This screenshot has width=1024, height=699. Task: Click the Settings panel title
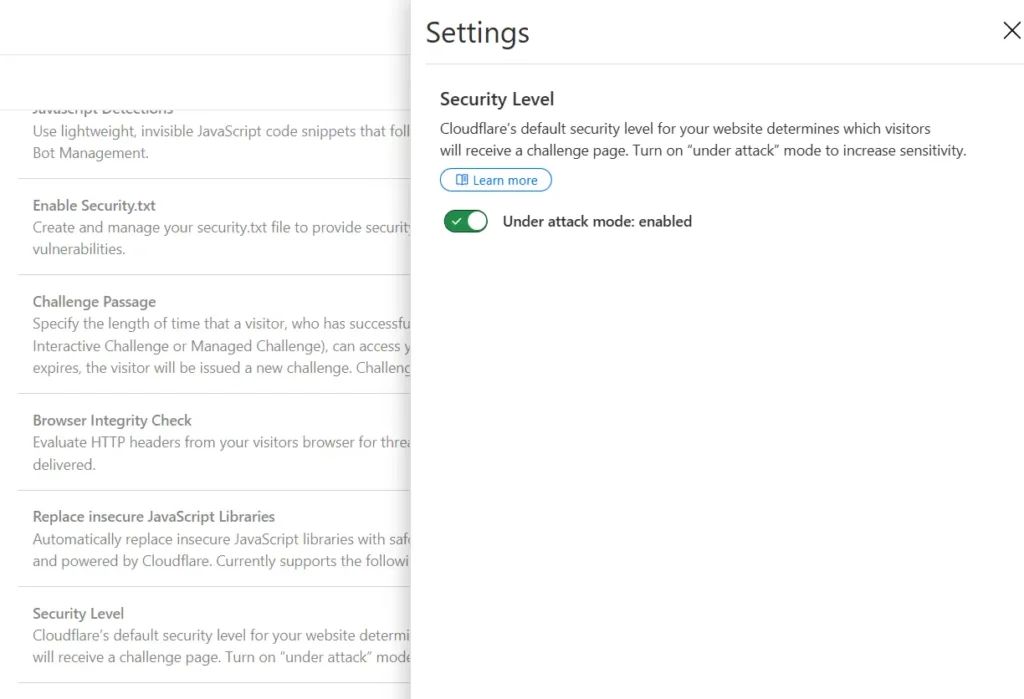pos(477,33)
